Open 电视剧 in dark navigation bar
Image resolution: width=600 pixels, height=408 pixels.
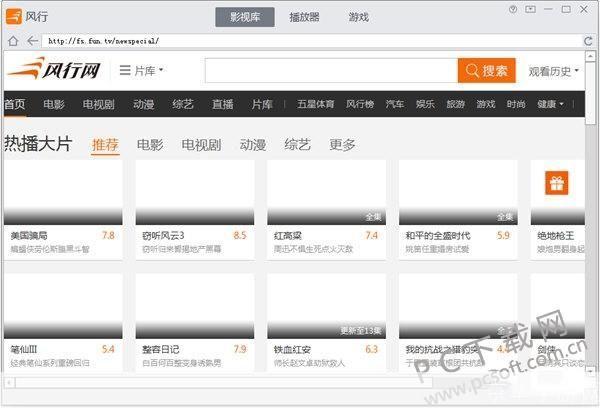tap(99, 104)
